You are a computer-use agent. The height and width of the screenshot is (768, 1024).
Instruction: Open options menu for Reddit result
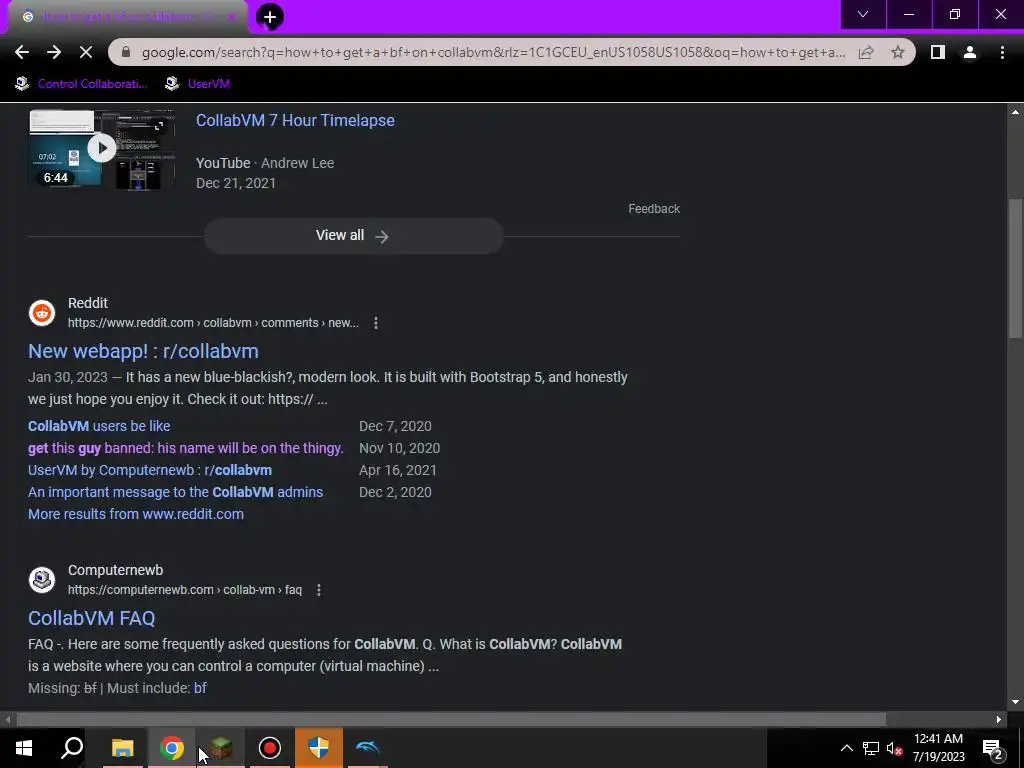(376, 323)
